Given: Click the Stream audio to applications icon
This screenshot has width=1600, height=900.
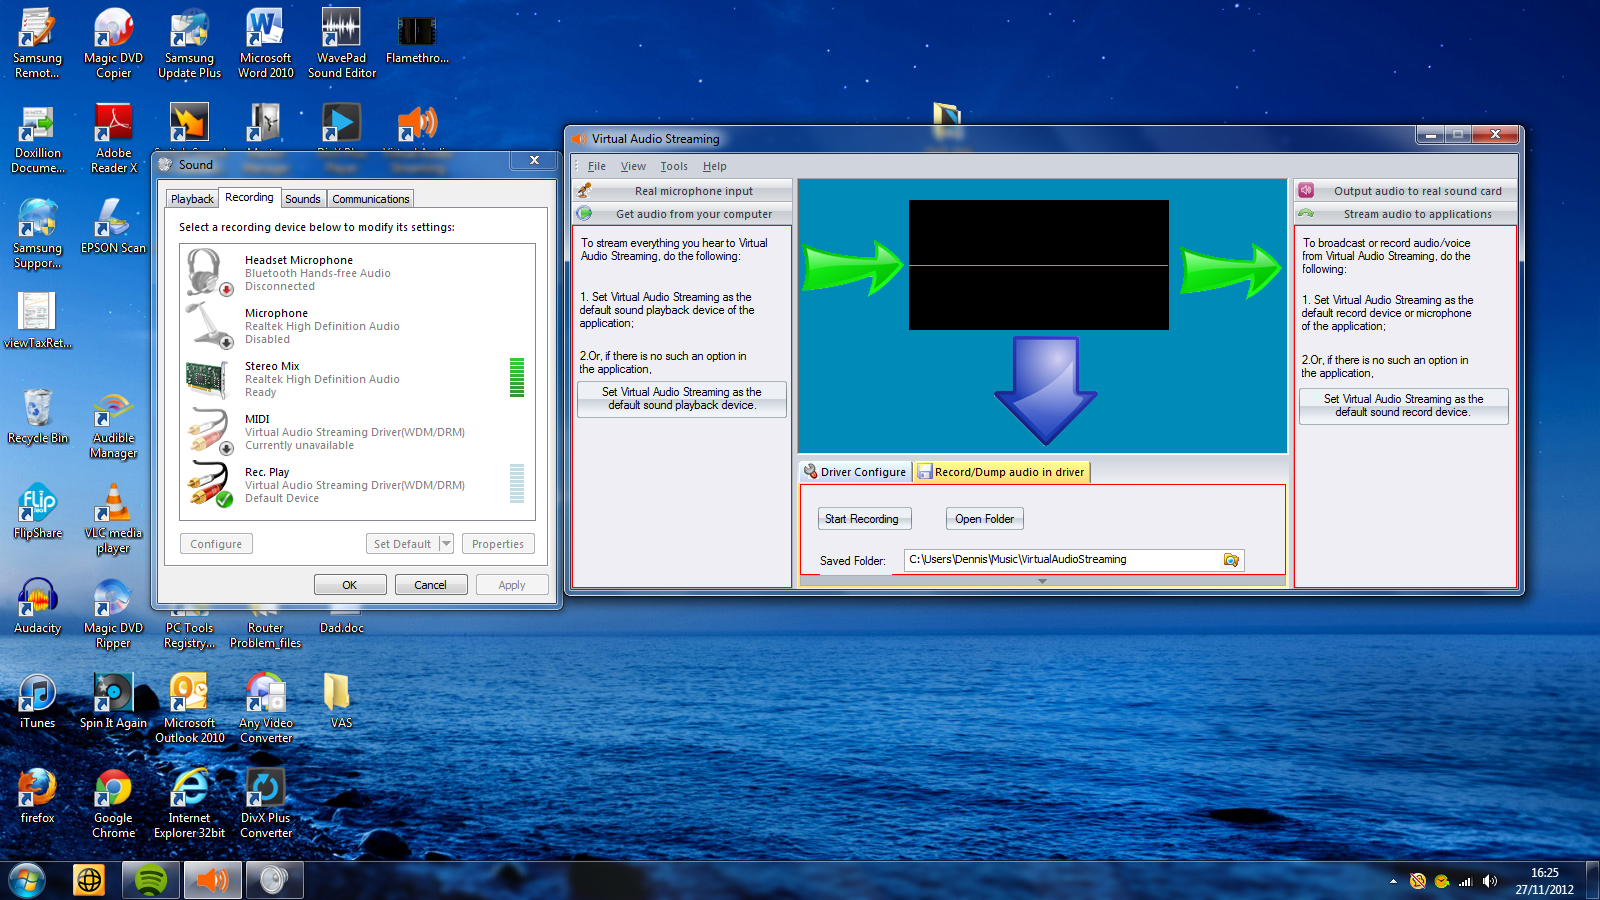Looking at the screenshot, I should [x=1307, y=213].
